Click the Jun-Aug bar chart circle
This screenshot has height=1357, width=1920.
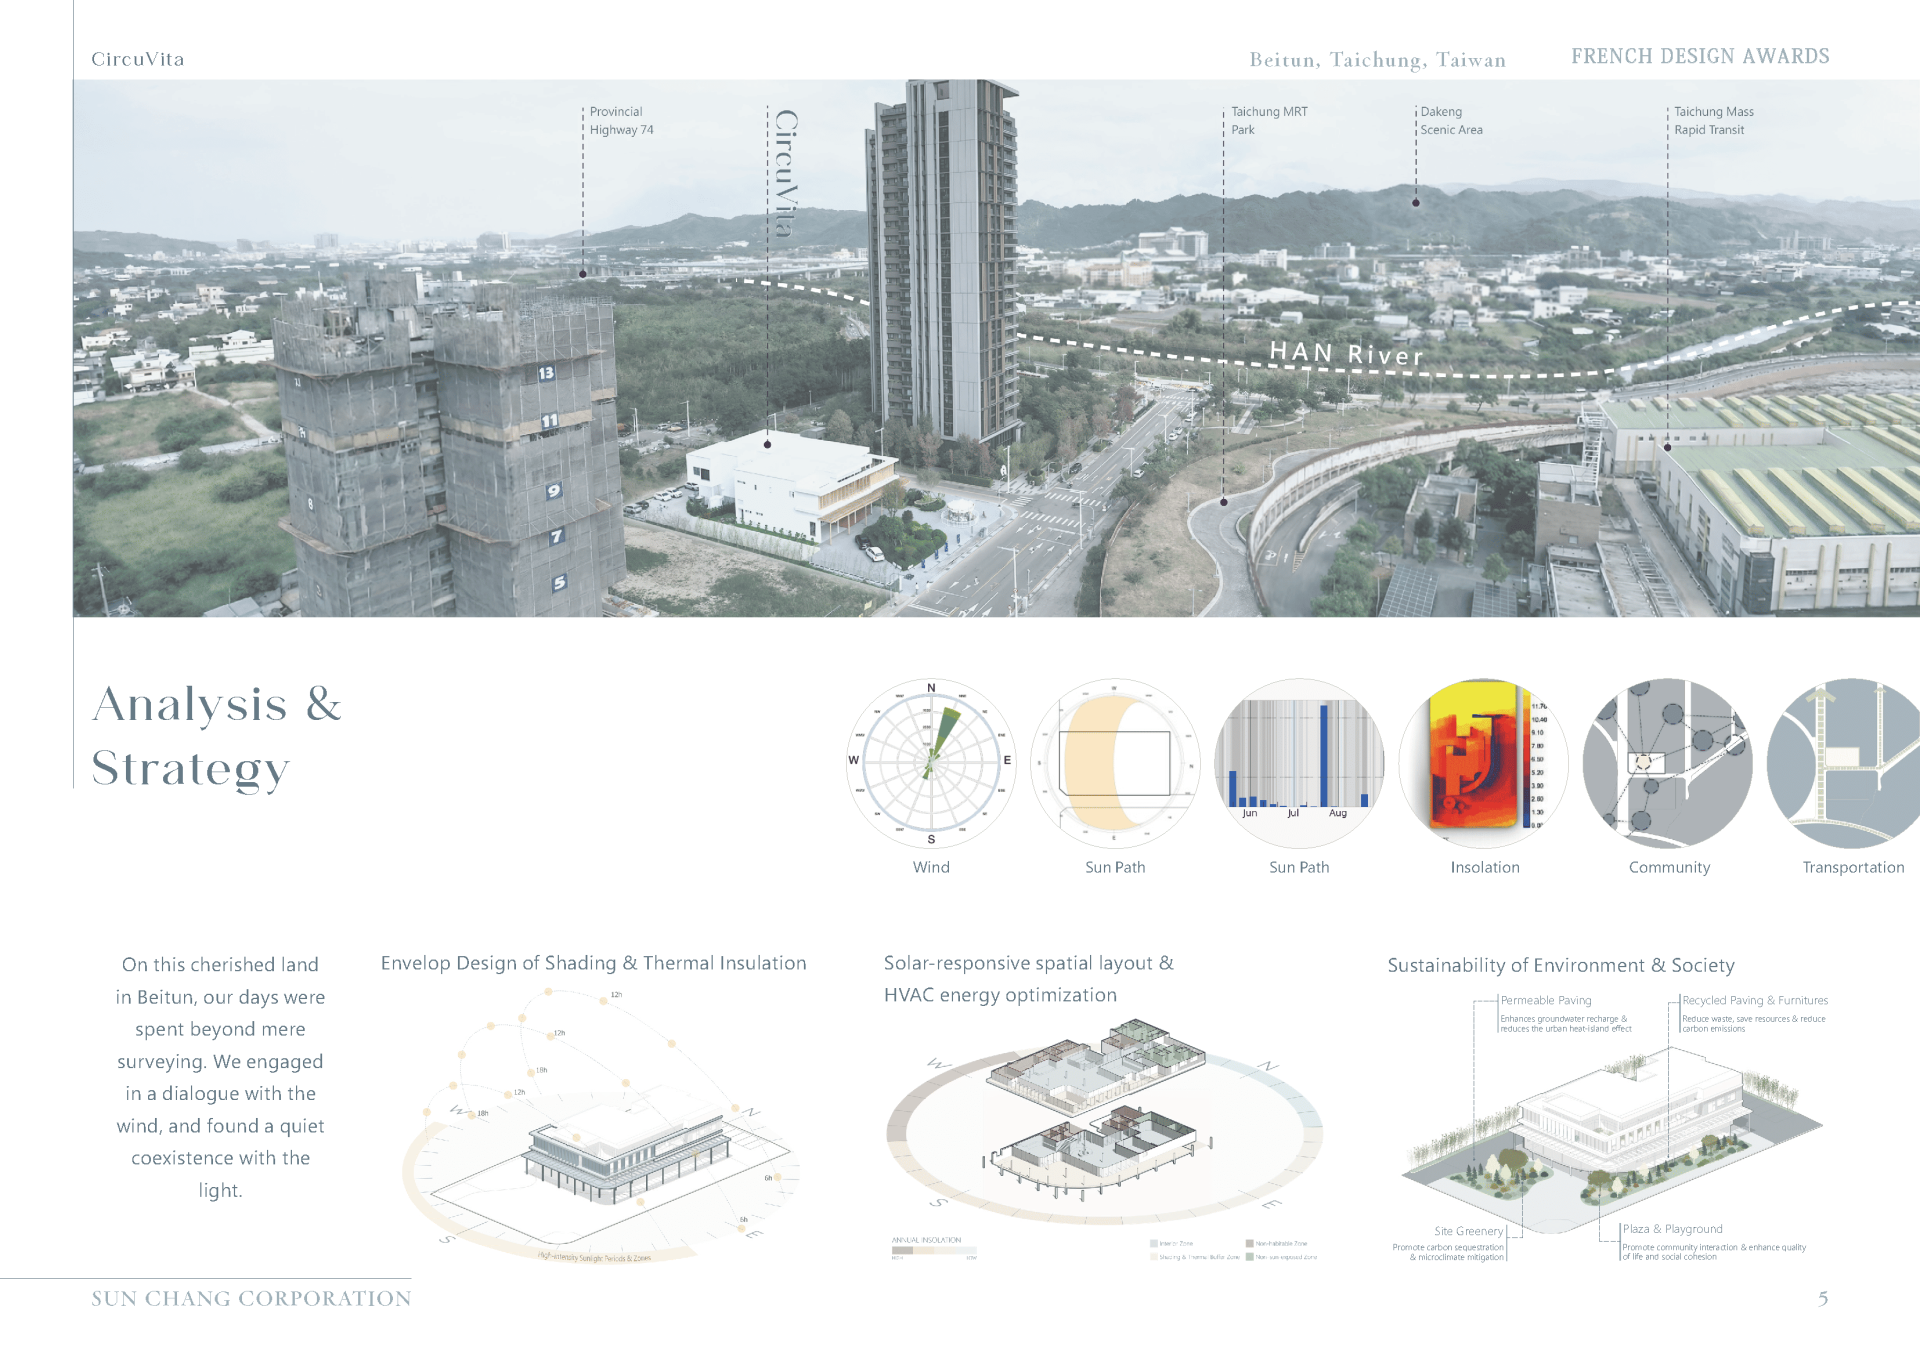coord(1299,763)
